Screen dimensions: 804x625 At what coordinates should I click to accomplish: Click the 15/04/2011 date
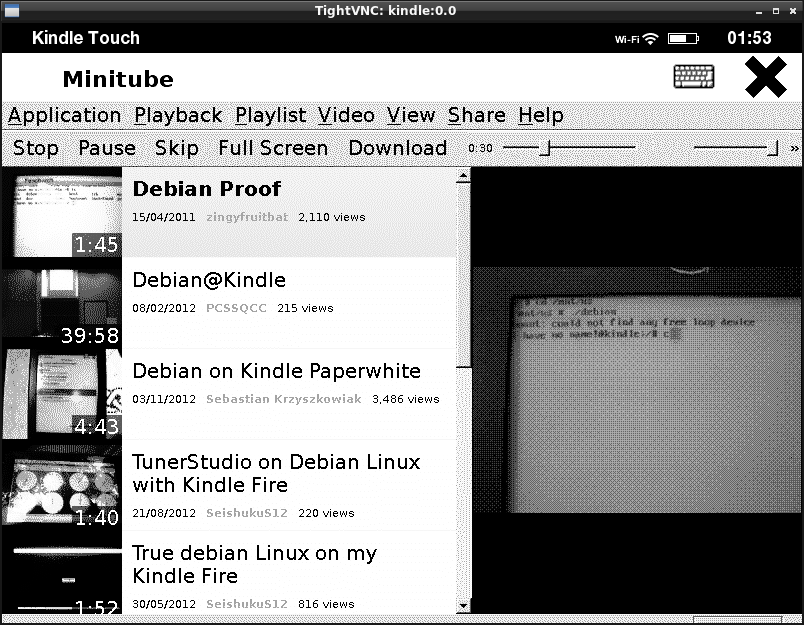[x=164, y=217]
